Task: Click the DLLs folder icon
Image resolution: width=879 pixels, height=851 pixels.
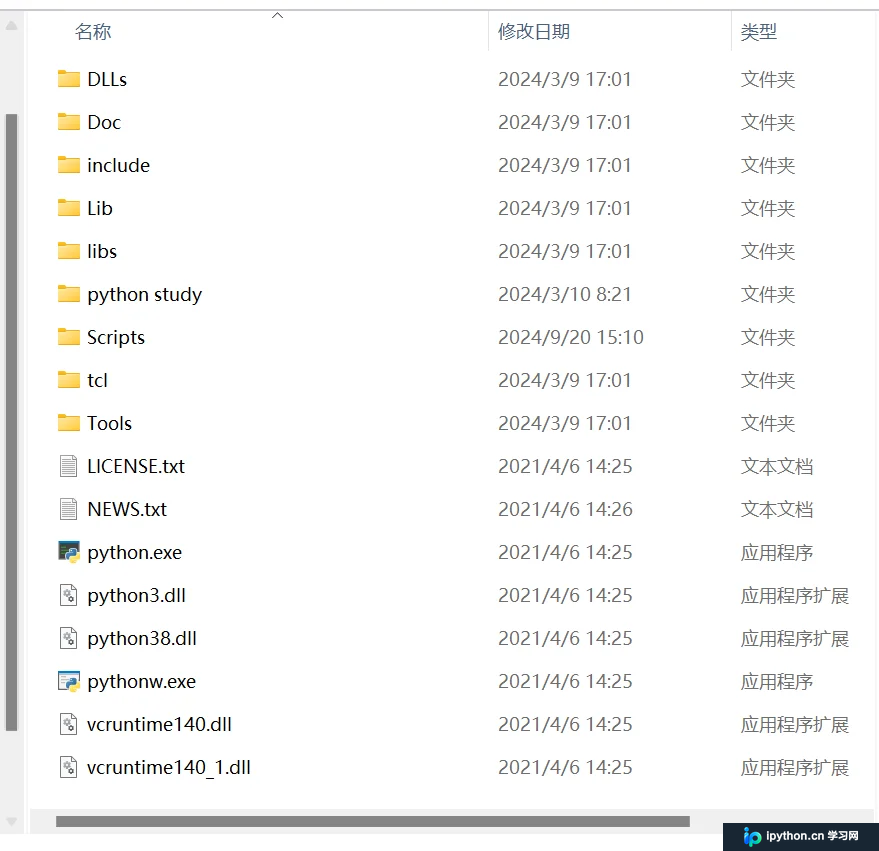Action: (68, 79)
